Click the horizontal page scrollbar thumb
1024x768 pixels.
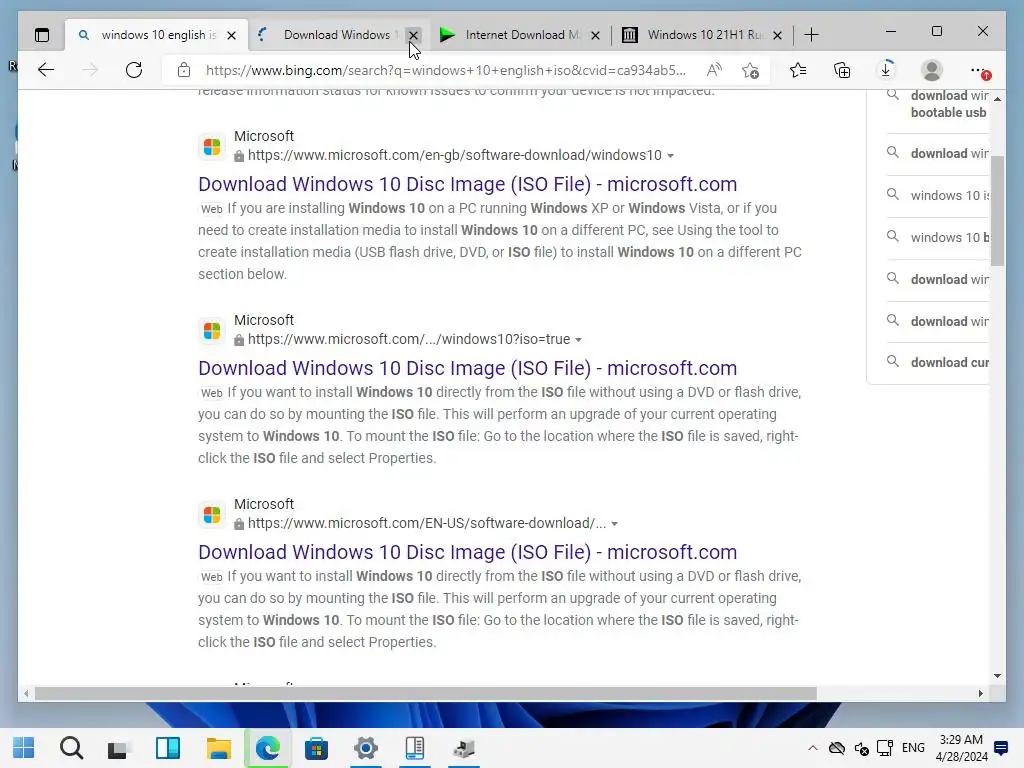426,694
